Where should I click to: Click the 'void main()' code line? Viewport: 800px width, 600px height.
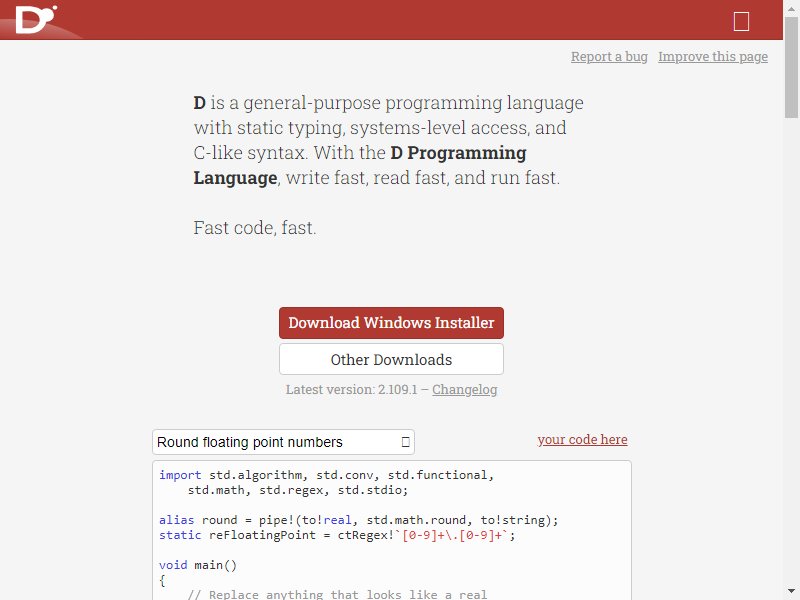coord(198,565)
